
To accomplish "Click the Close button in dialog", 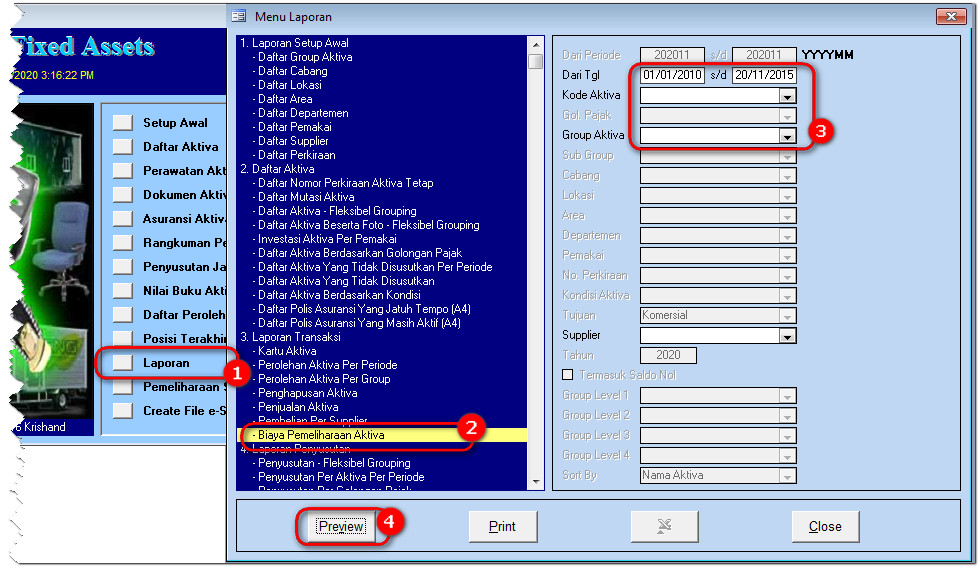I will [x=825, y=527].
